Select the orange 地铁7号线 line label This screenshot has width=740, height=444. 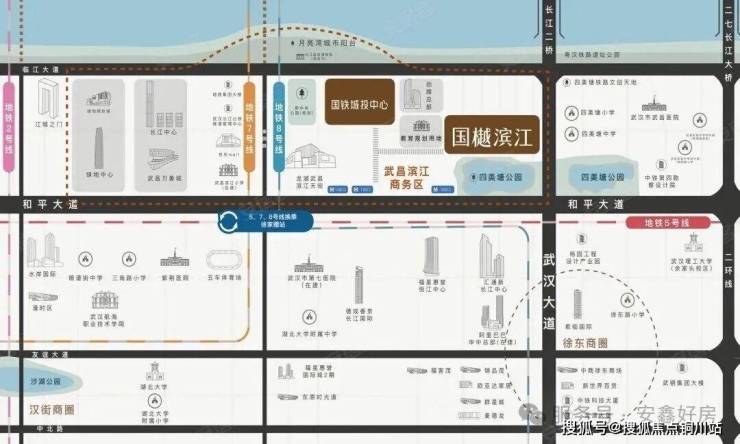click(249, 127)
